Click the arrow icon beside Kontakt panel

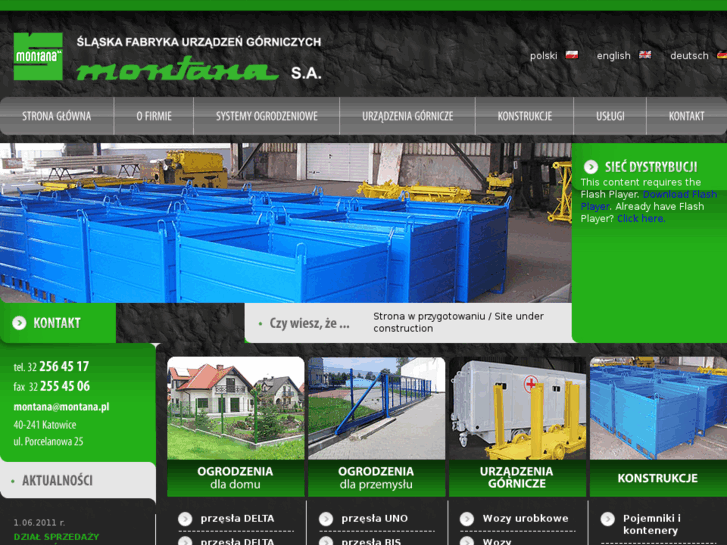19,323
